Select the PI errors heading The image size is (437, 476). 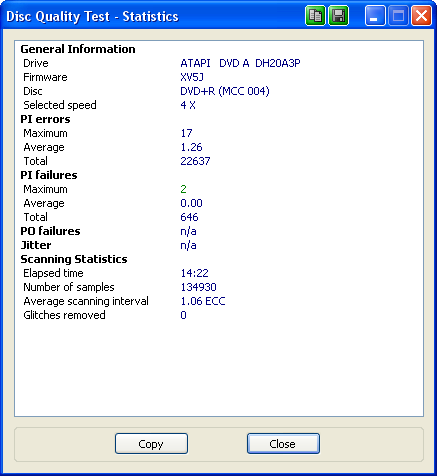tap(45, 119)
